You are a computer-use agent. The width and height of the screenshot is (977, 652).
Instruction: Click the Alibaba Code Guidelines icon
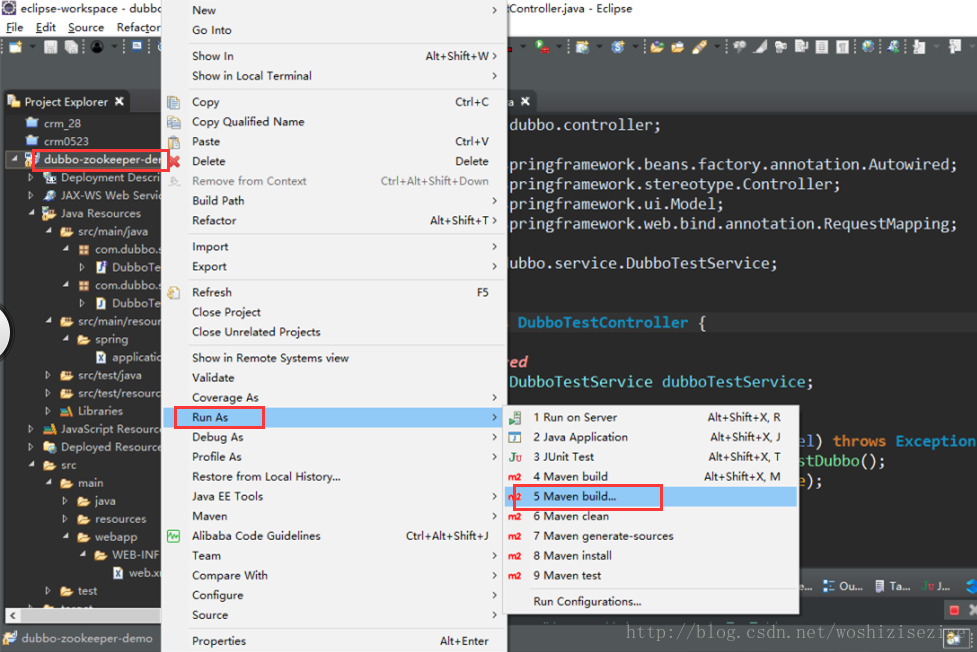click(174, 536)
